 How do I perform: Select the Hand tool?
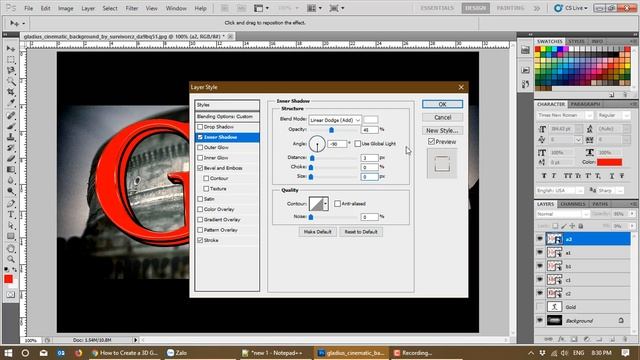click(x=11, y=249)
